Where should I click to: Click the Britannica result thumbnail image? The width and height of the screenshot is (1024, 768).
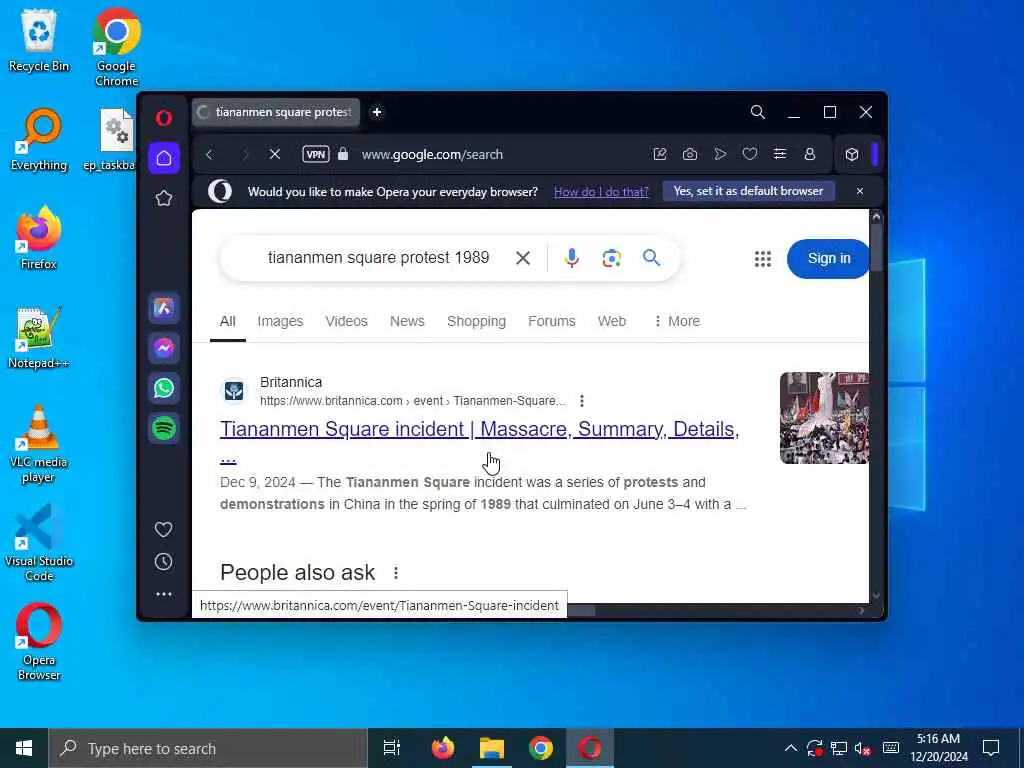824,418
